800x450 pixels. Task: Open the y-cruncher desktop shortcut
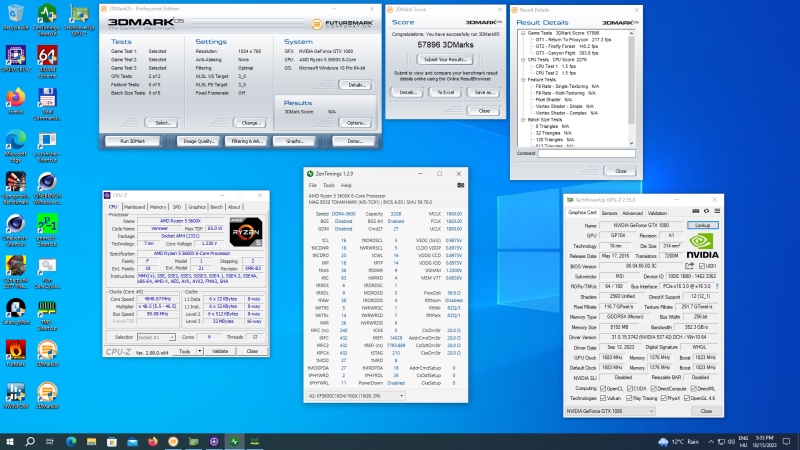point(47,146)
